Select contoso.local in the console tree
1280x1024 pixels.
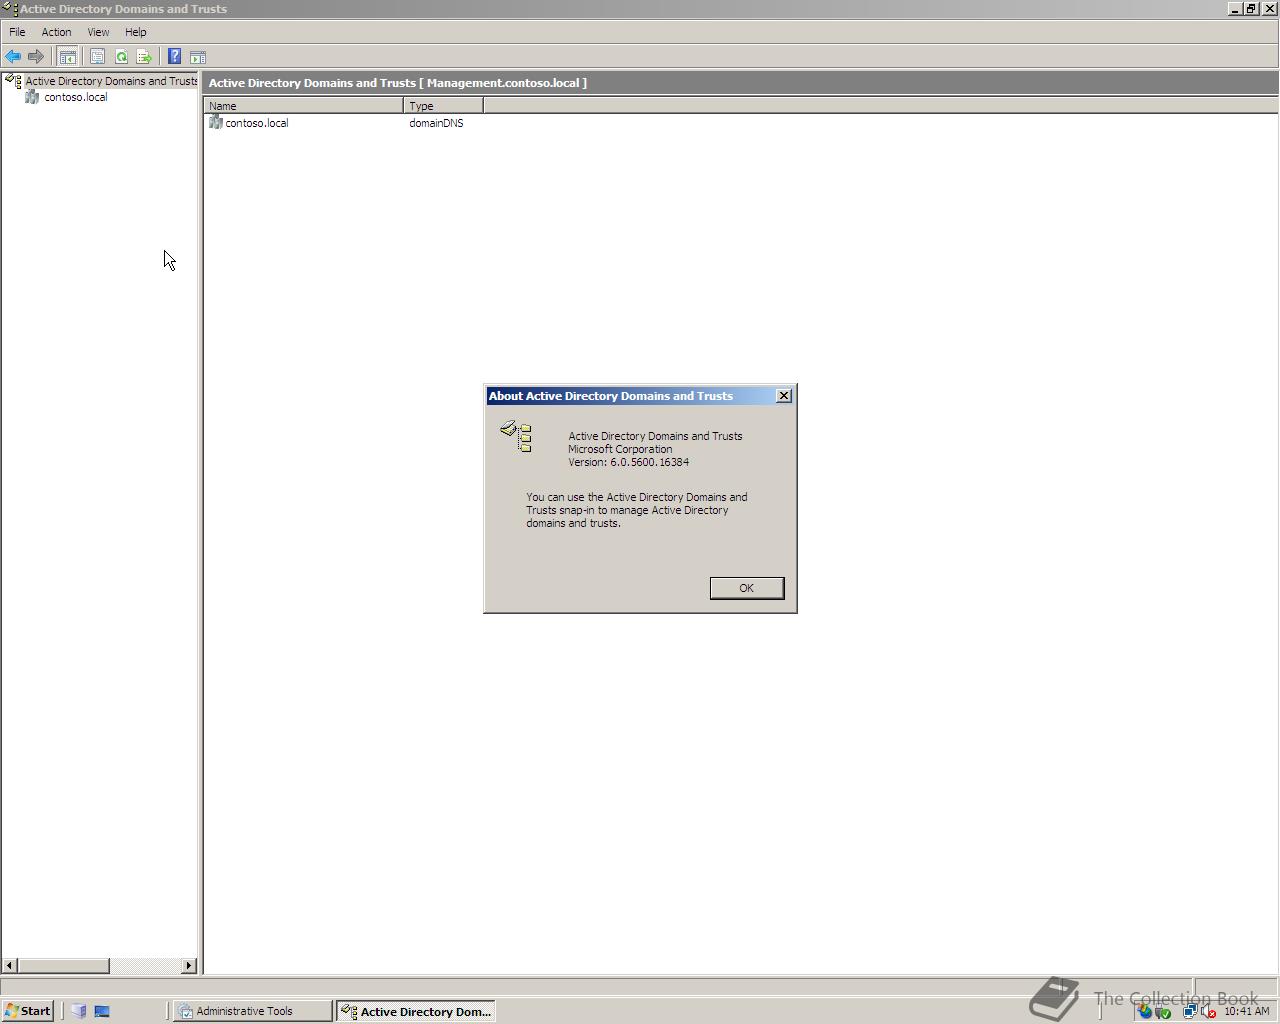[76, 97]
